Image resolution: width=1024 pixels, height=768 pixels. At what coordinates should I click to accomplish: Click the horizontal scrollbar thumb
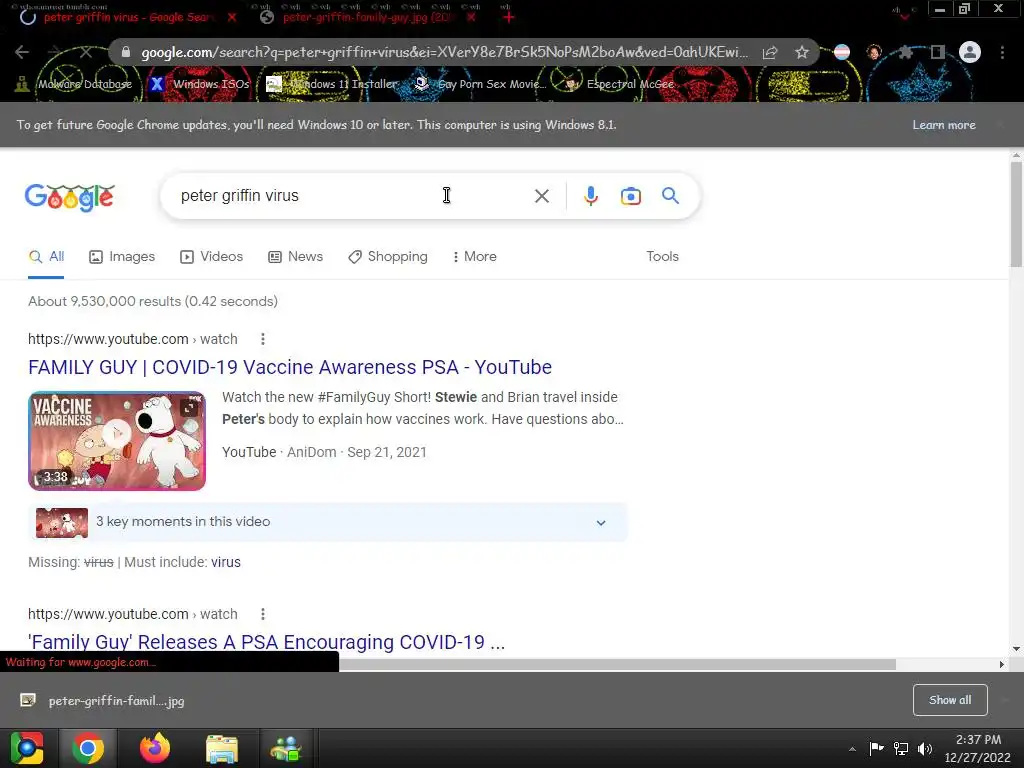click(x=617, y=664)
